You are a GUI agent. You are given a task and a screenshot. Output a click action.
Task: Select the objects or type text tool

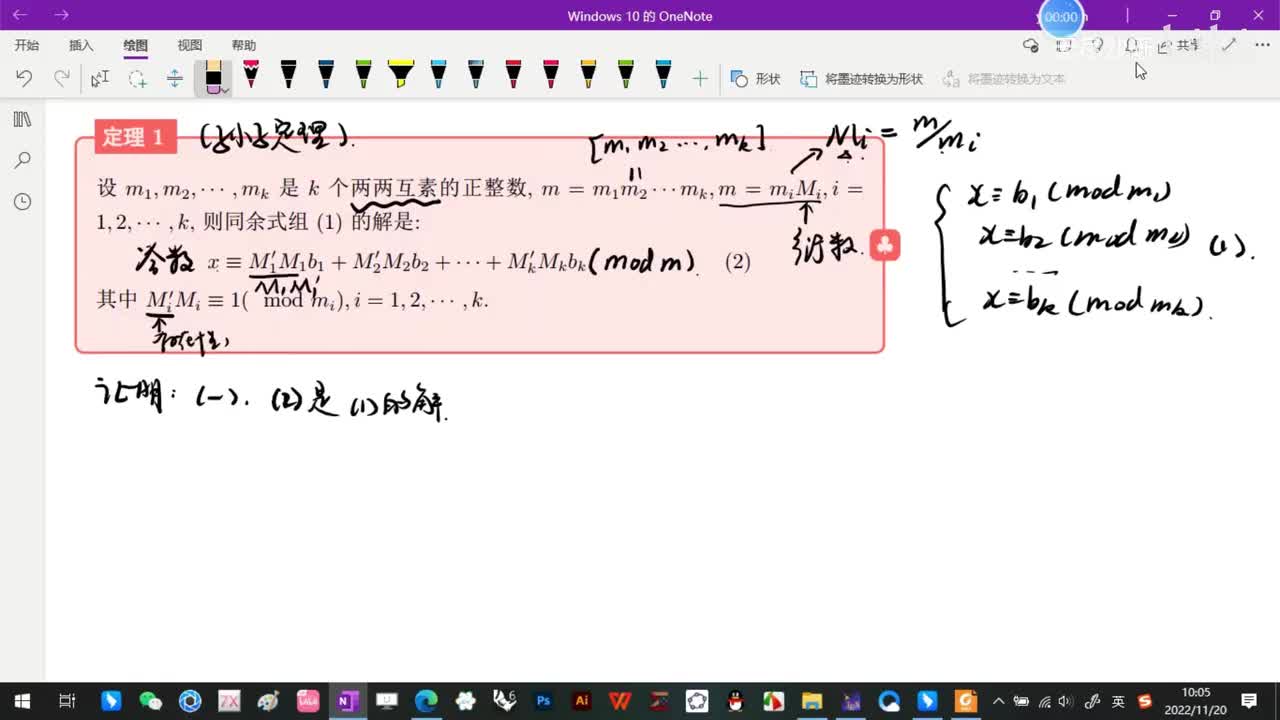[100, 78]
